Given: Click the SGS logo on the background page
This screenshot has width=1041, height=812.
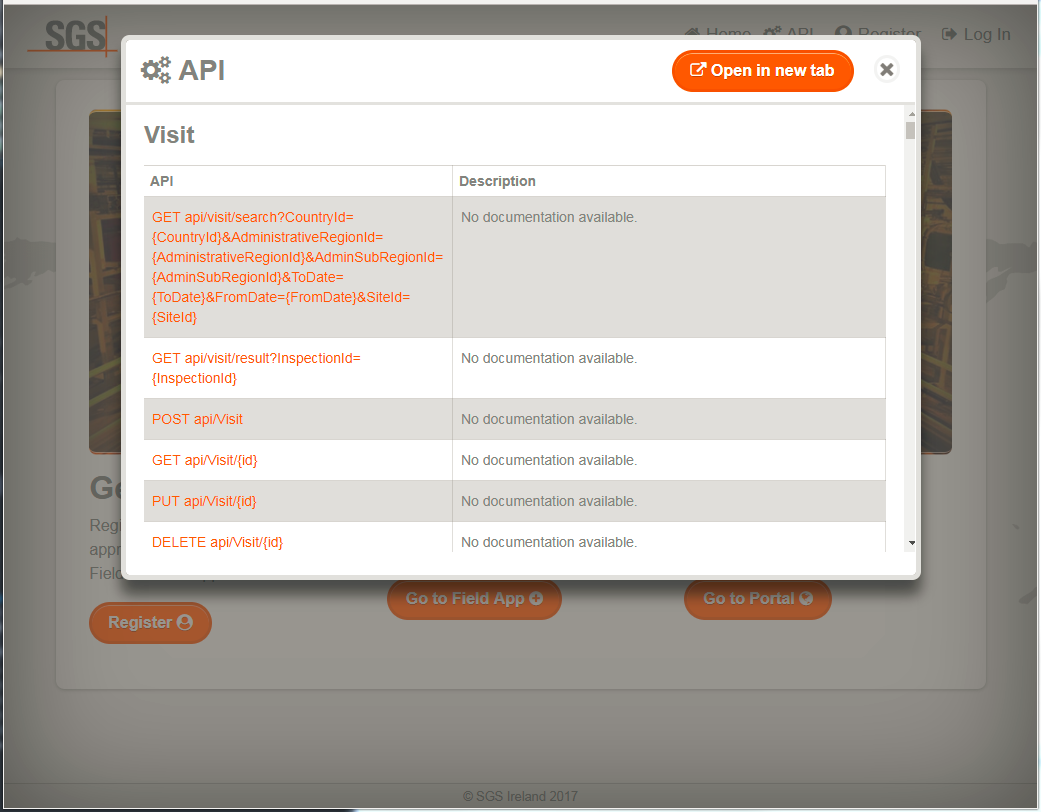Looking at the screenshot, I should click(x=72, y=36).
